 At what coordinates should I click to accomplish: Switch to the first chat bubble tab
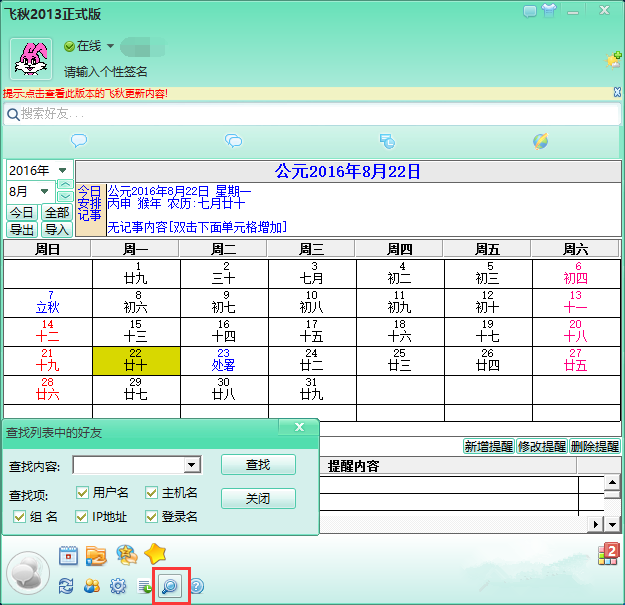click(x=79, y=141)
